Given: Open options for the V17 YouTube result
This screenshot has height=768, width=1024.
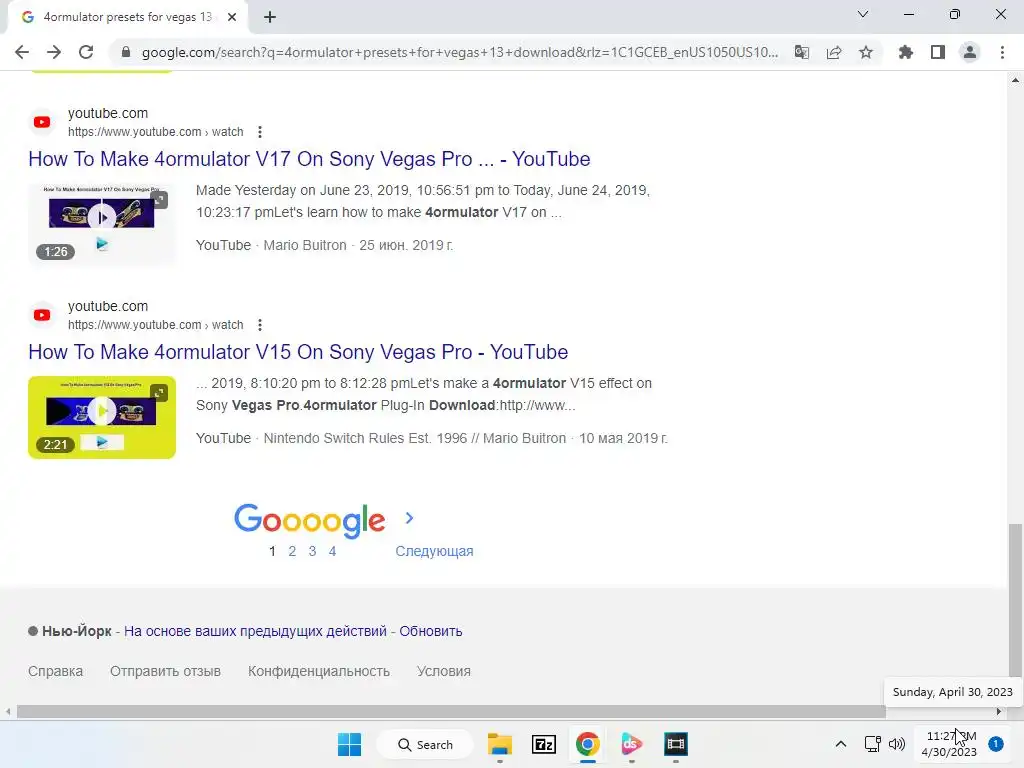Looking at the screenshot, I should pos(260,132).
